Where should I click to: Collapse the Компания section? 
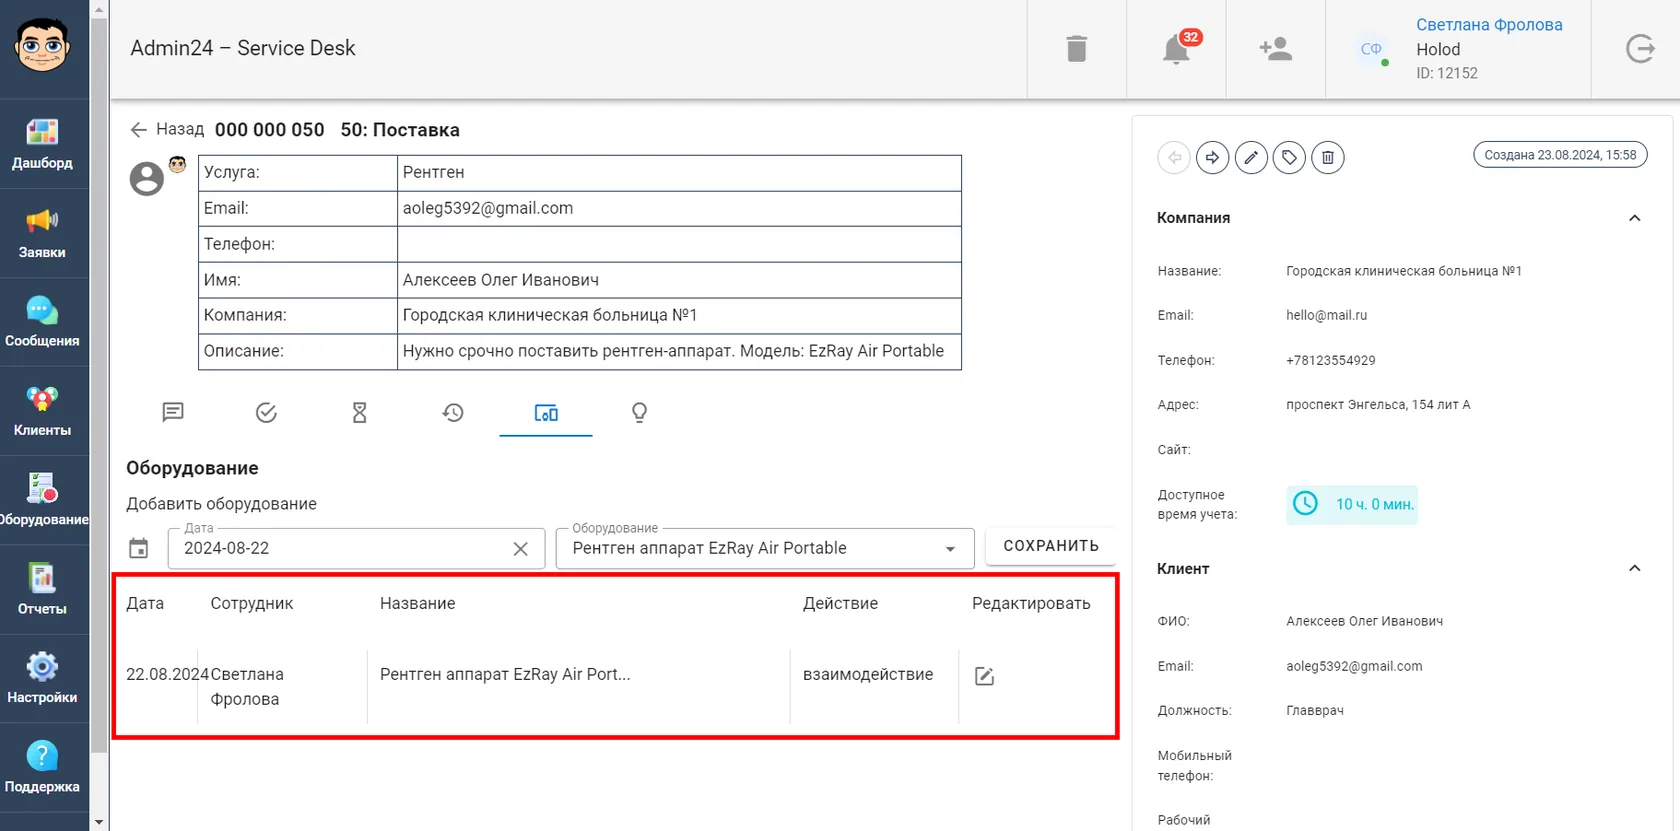click(1634, 218)
